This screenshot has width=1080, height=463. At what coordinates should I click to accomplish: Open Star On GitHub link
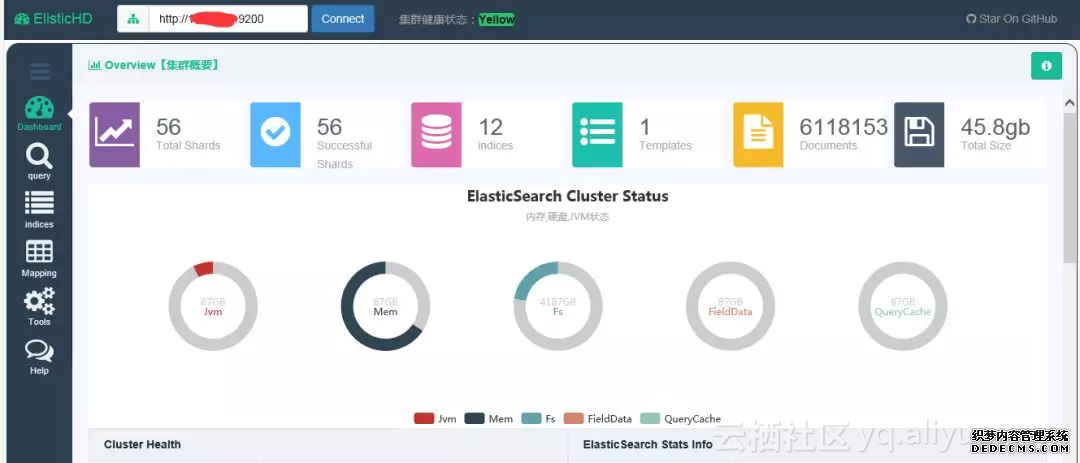click(x=1011, y=19)
